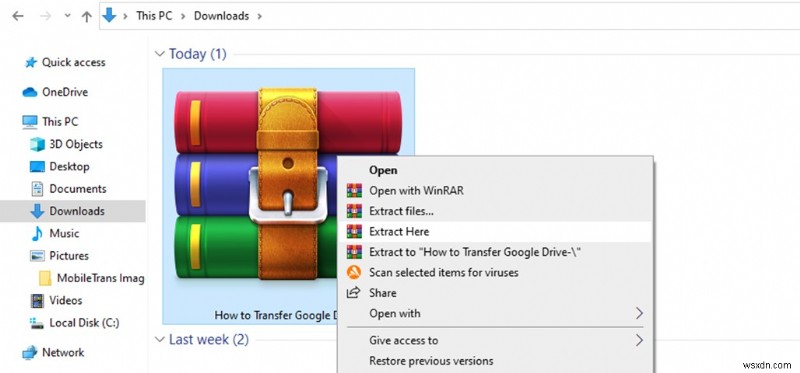
Task: Click the 3D Objects cube icon
Action: click(37, 144)
